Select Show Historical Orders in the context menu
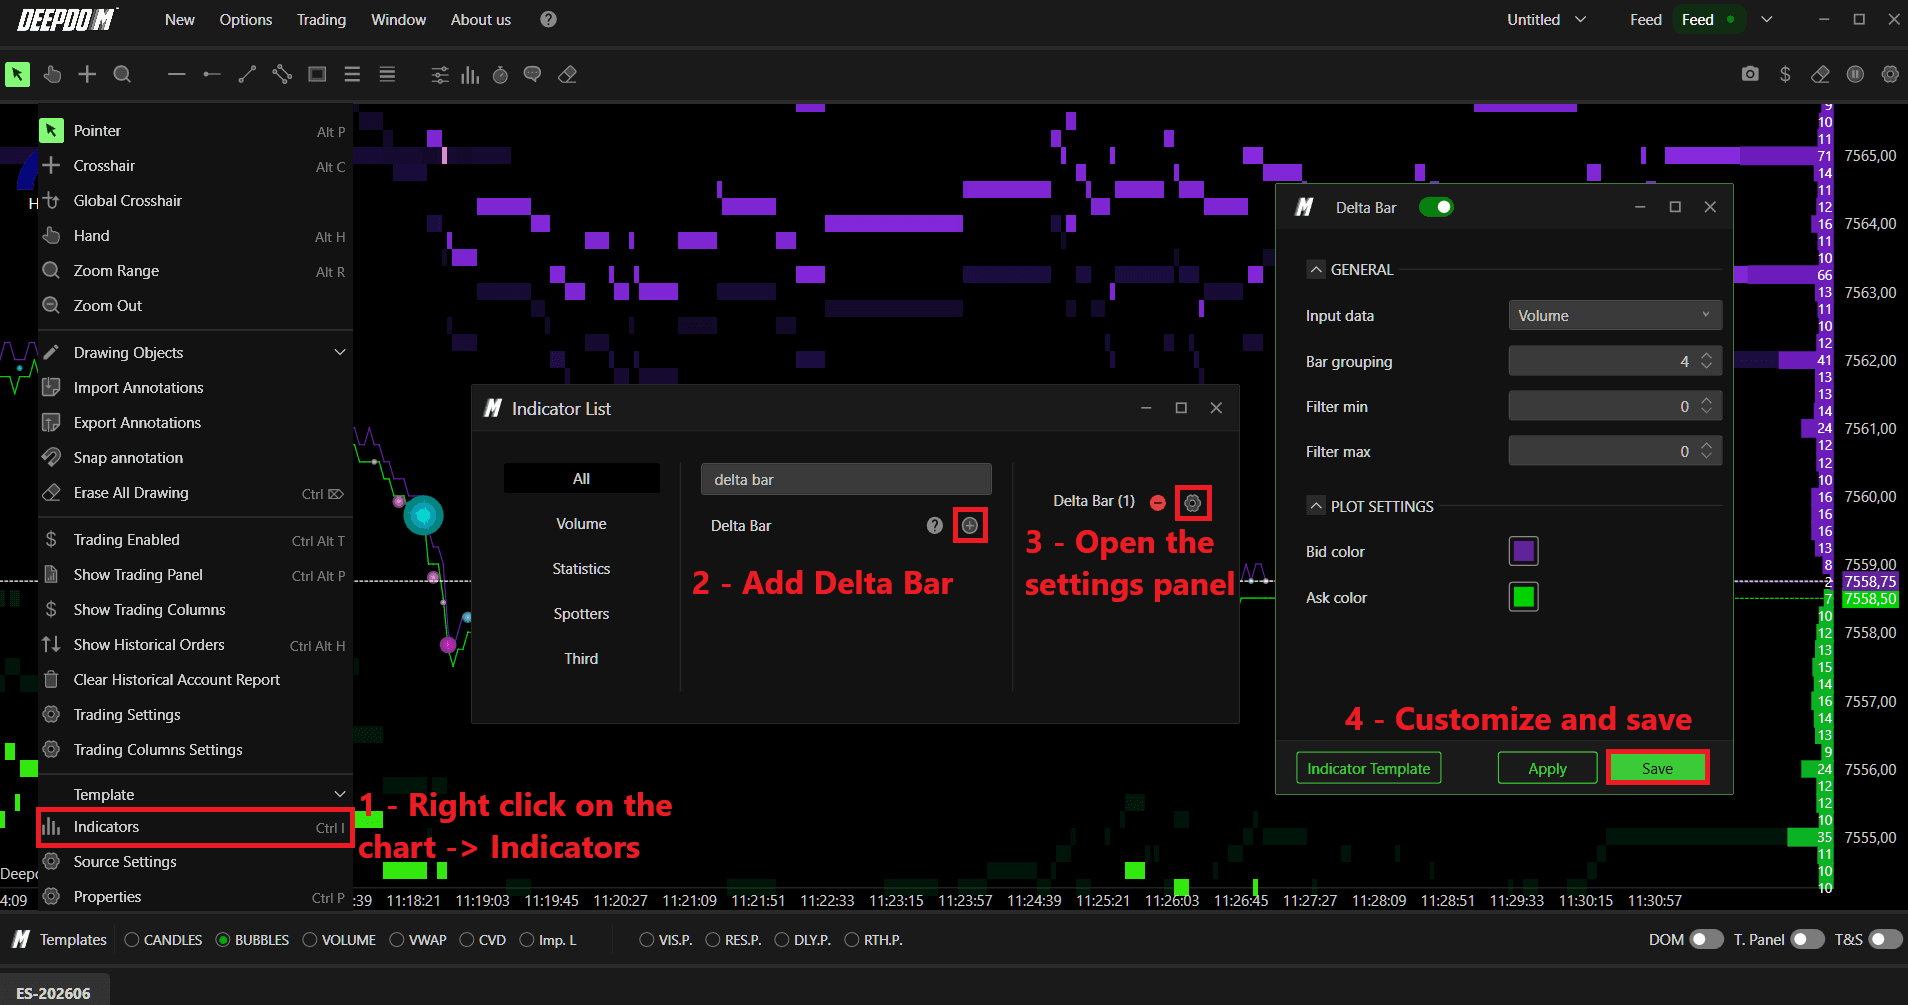The height and width of the screenshot is (1005, 1908). pos(195,645)
